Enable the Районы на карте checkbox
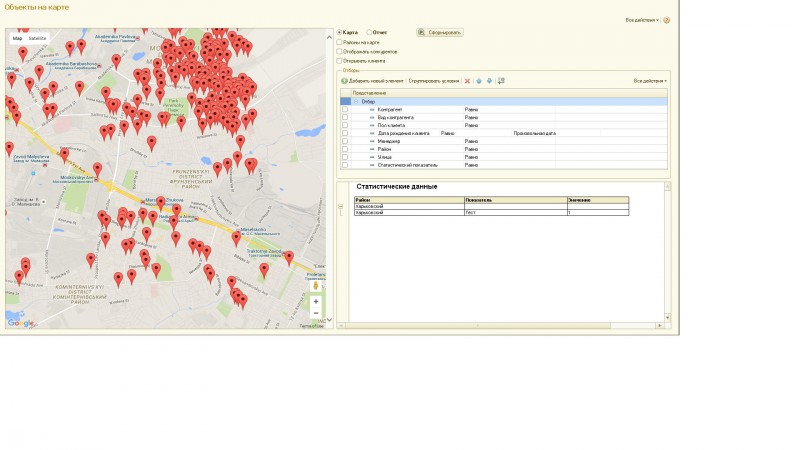The height and width of the screenshot is (450, 800). coord(339,42)
